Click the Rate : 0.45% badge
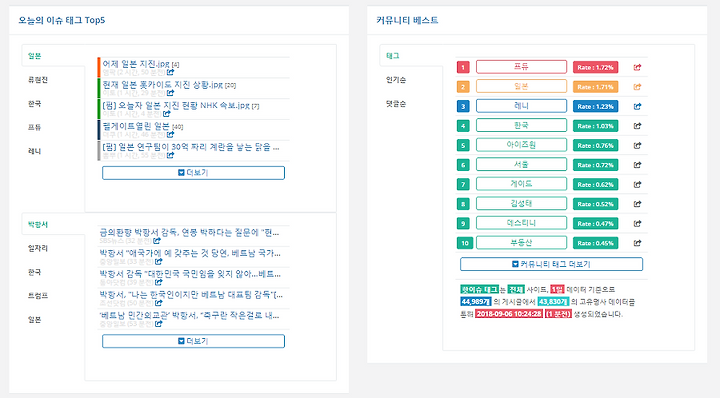Image resolution: width=720 pixels, height=398 pixels. [x=596, y=243]
